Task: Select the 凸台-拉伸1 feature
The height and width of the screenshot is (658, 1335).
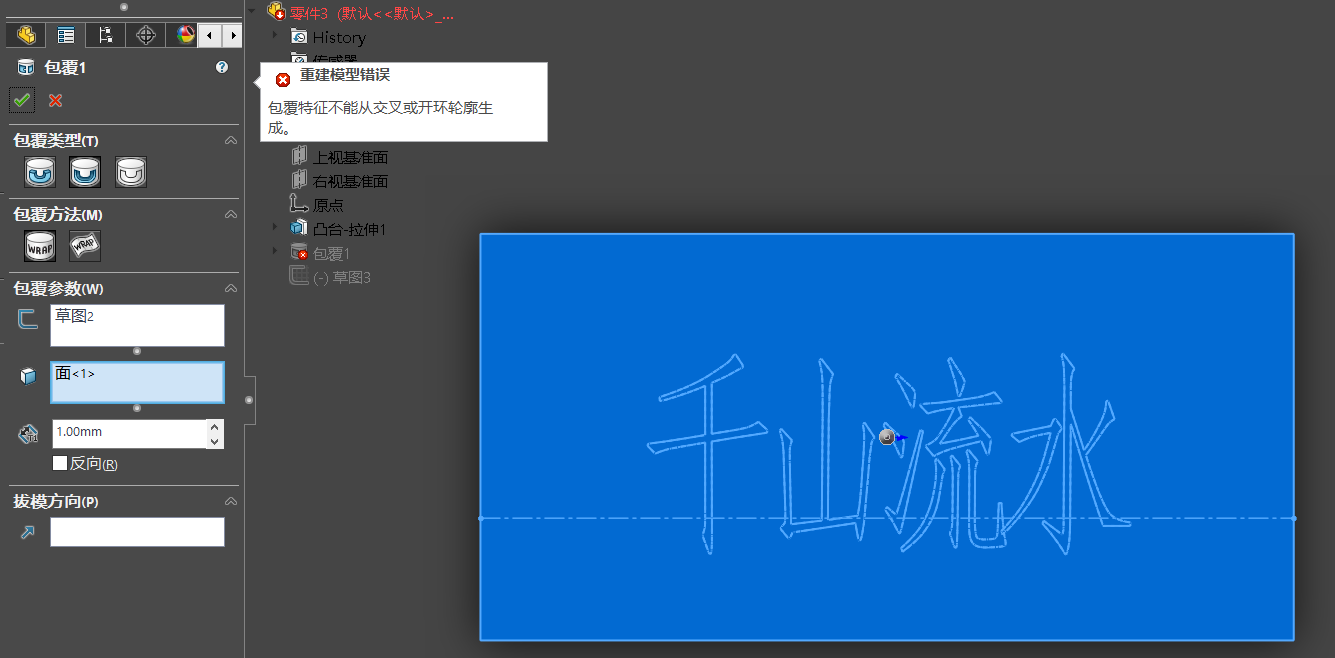Action: (349, 229)
